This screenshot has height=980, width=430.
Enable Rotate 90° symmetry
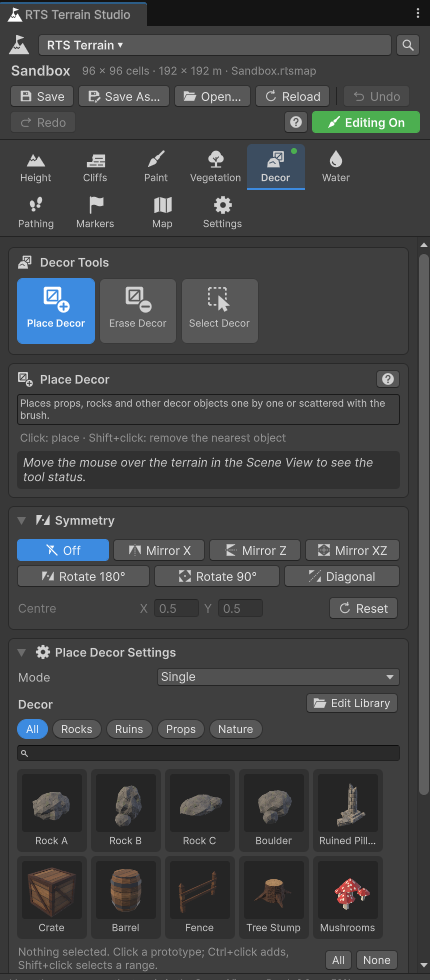pos(217,577)
